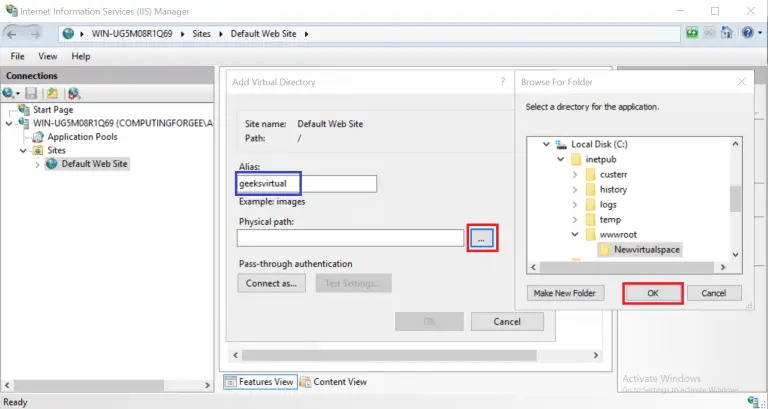
Task: Click the Home icon in top-right toolbar
Action: tap(728, 33)
